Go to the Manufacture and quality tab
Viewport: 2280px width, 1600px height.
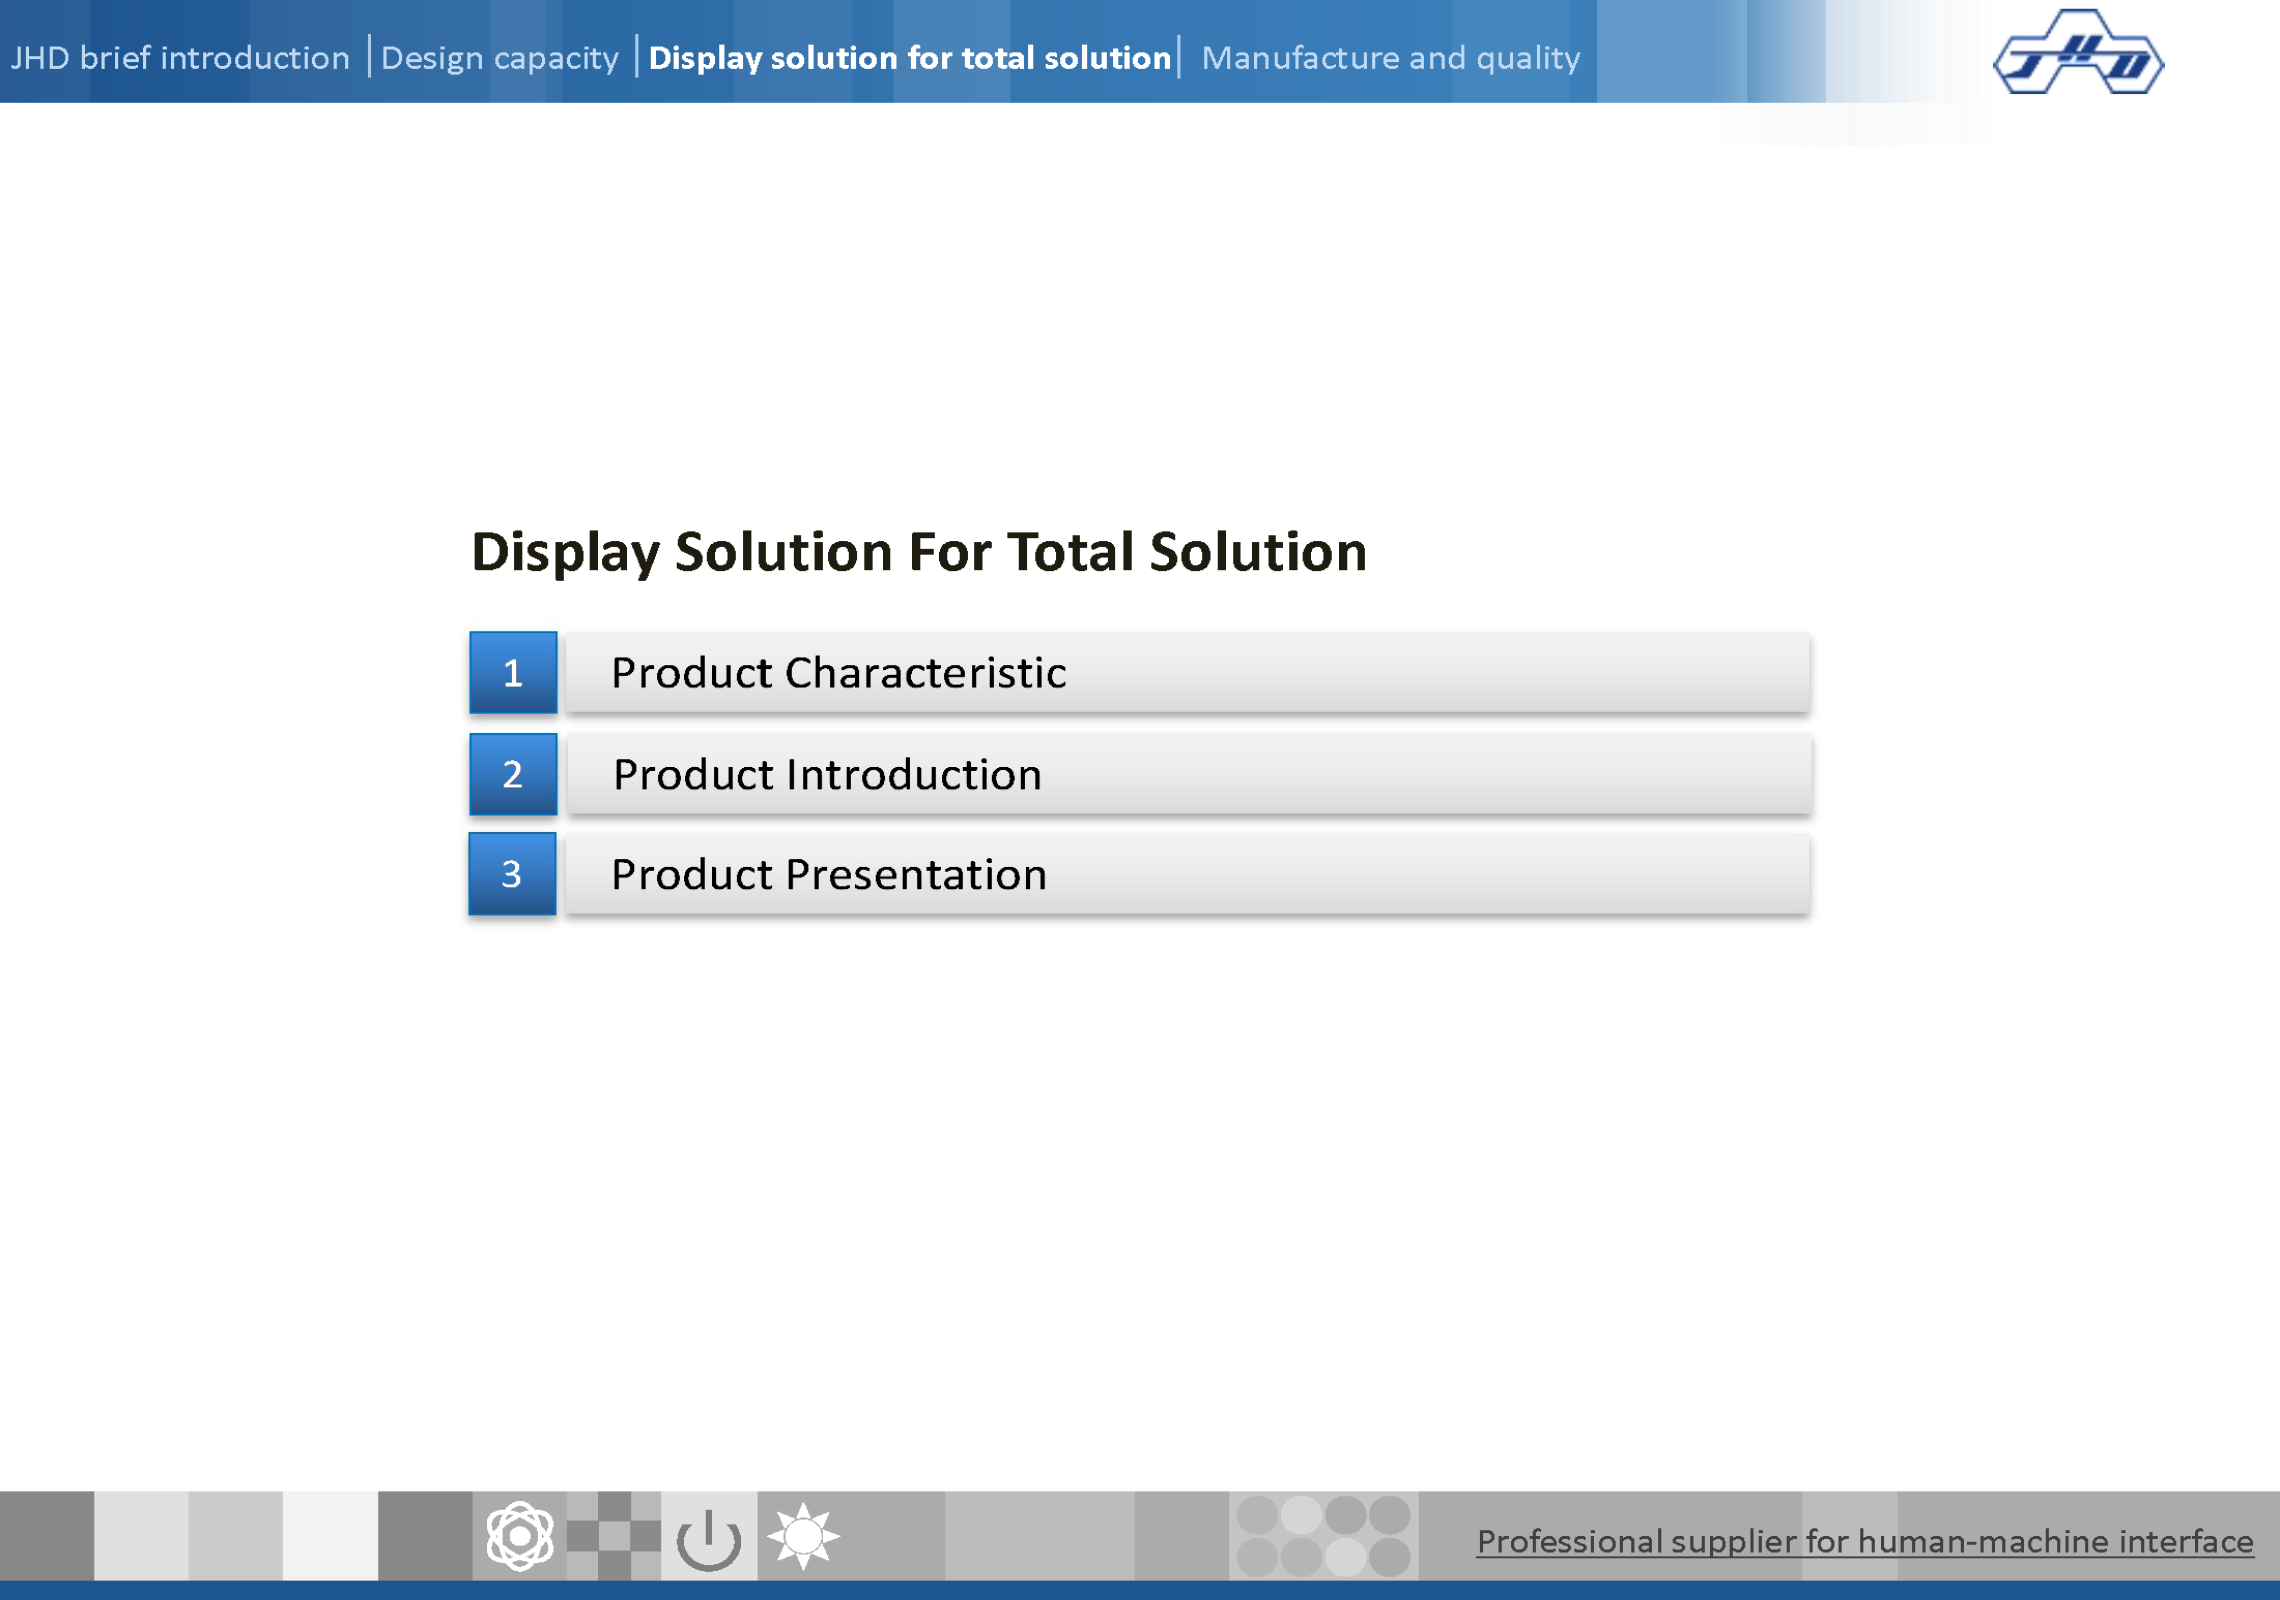(1390, 58)
